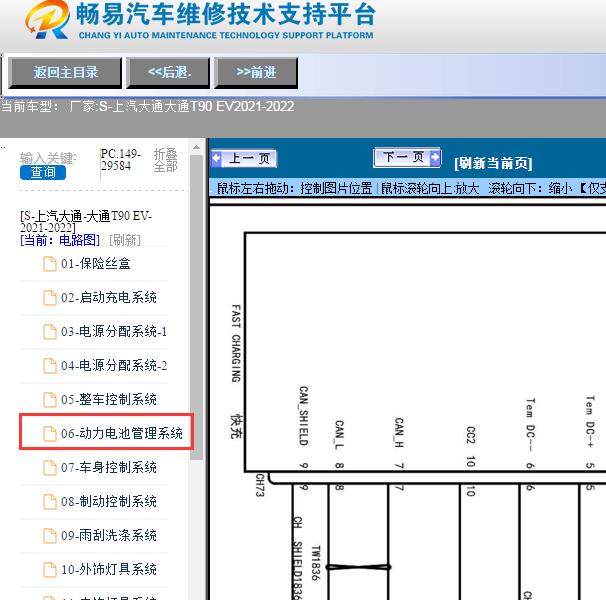This screenshot has width=606, height=600.
Task: Click the 返回主目录 button
Action: (65, 72)
